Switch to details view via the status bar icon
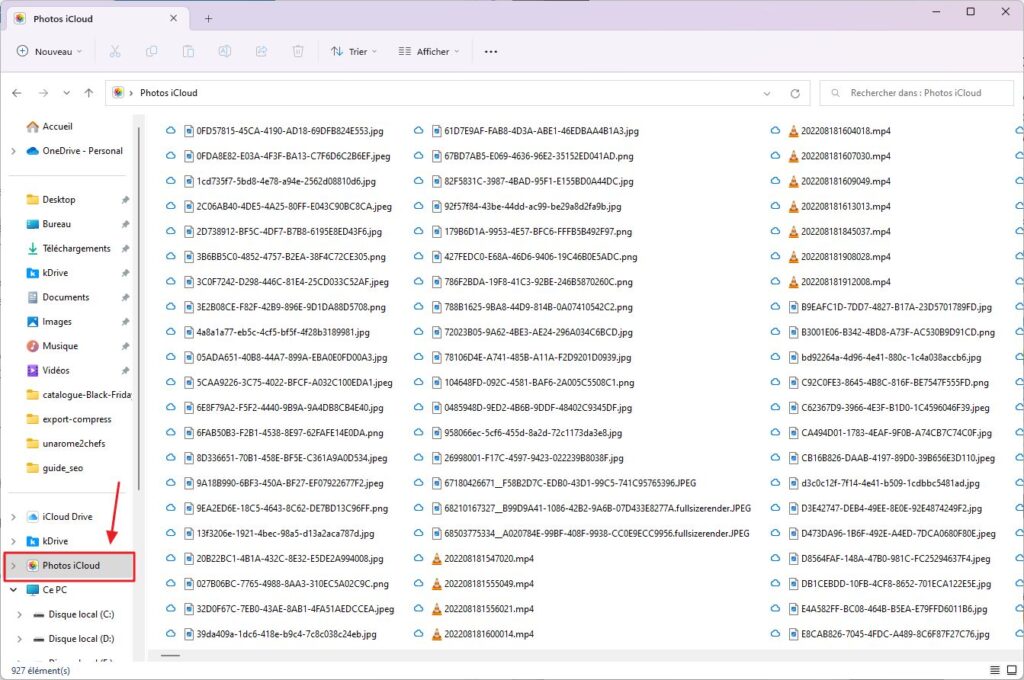The width and height of the screenshot is (1024, 680). pyautogui.click(x=993, y=670)
